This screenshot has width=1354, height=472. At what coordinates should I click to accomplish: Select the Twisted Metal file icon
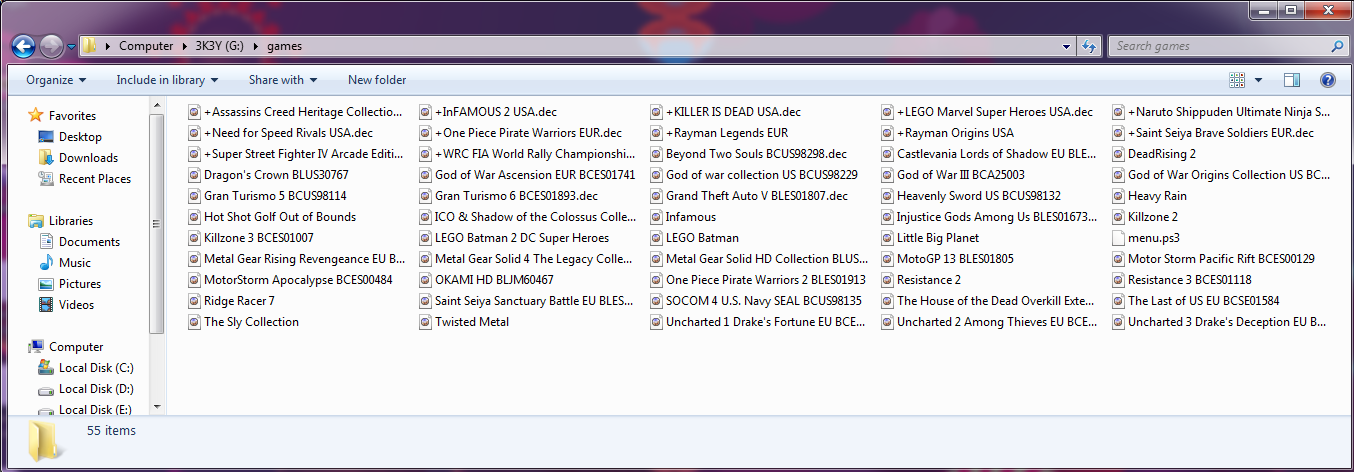(425, 322)
